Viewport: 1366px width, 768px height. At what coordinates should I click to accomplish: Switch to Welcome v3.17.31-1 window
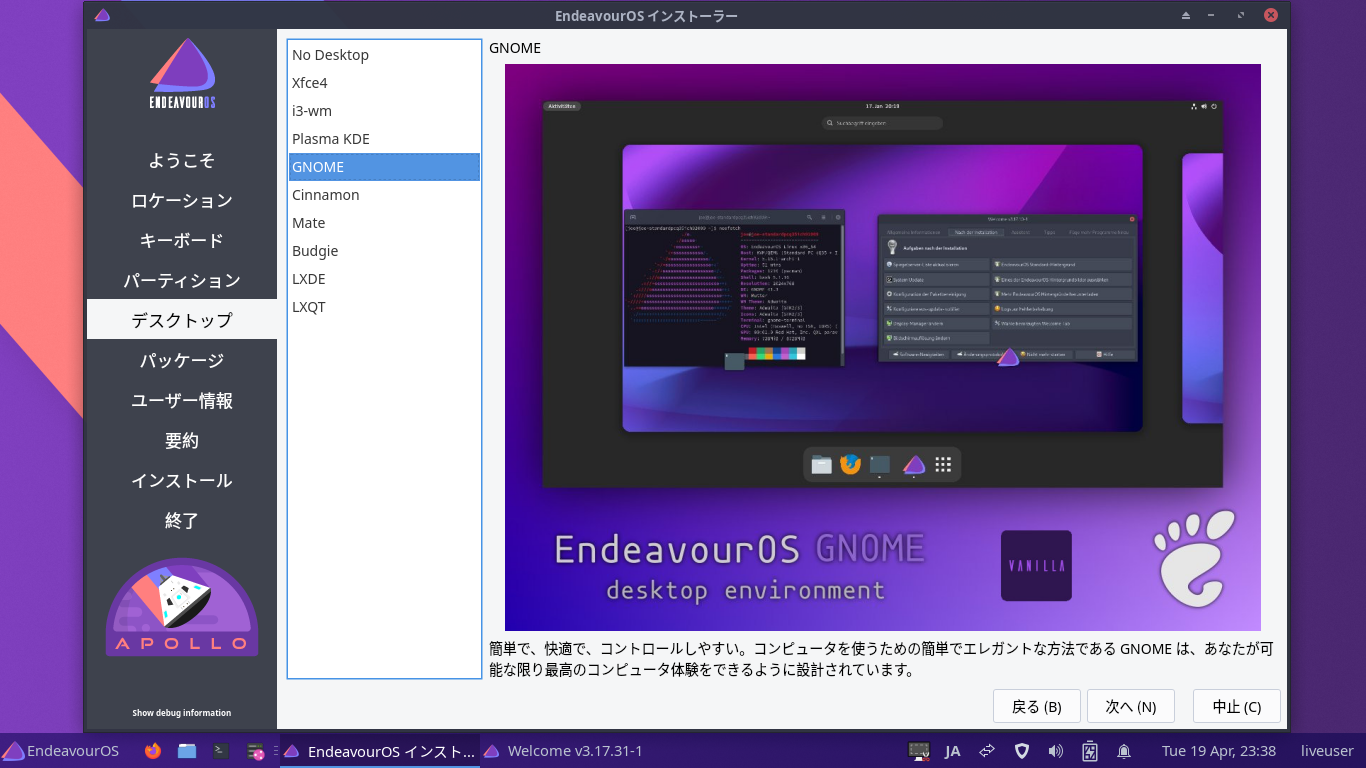pos(563,751)
